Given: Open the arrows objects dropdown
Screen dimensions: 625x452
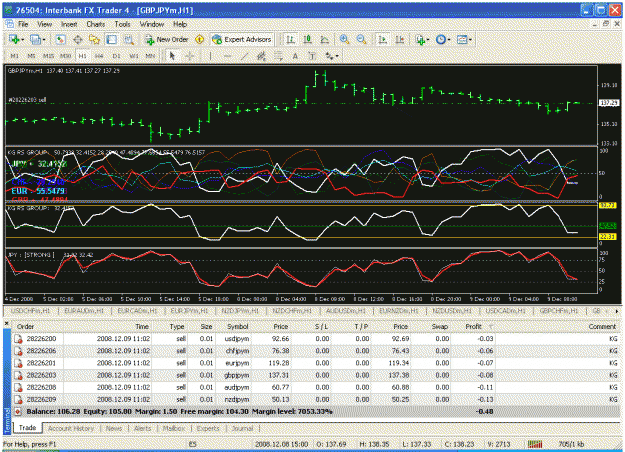Looking at the screenshot, I should (331, 56).
